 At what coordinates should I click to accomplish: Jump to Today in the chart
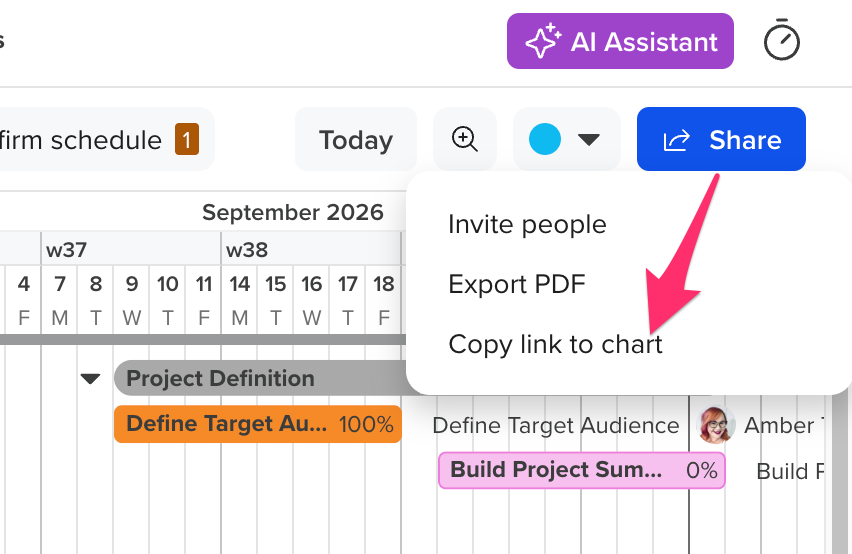coord(356,139)
